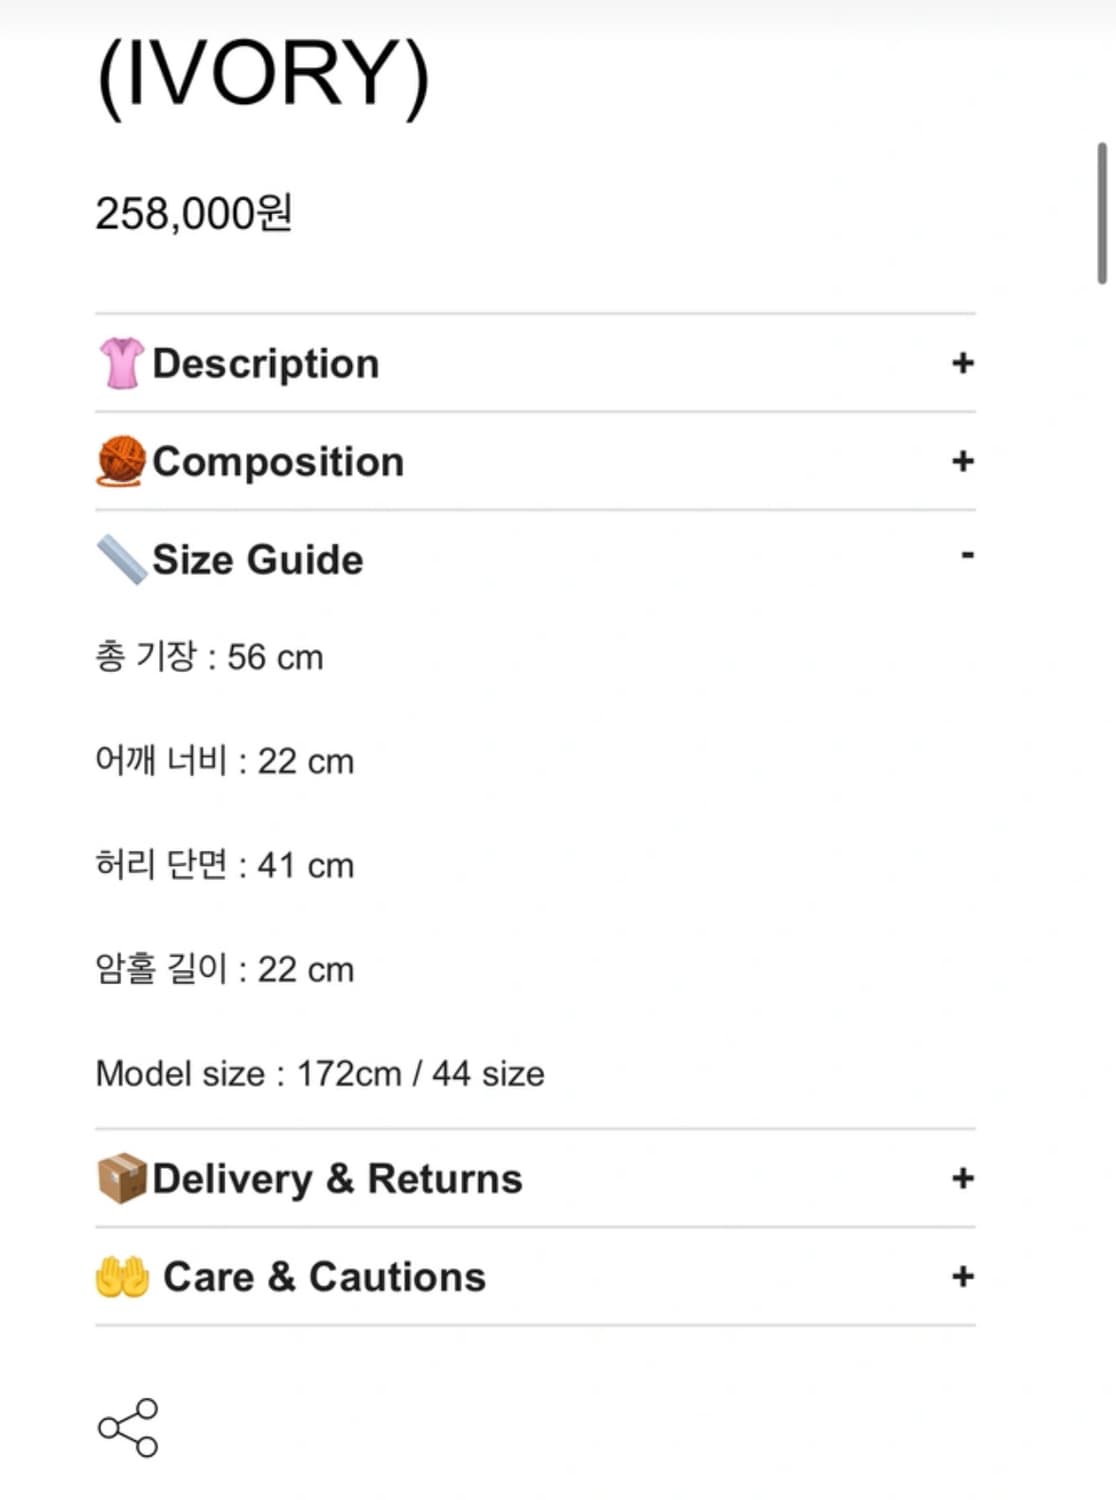Expand Composition with plus sign
The image size is (1116, 1500).
(962, 461)
